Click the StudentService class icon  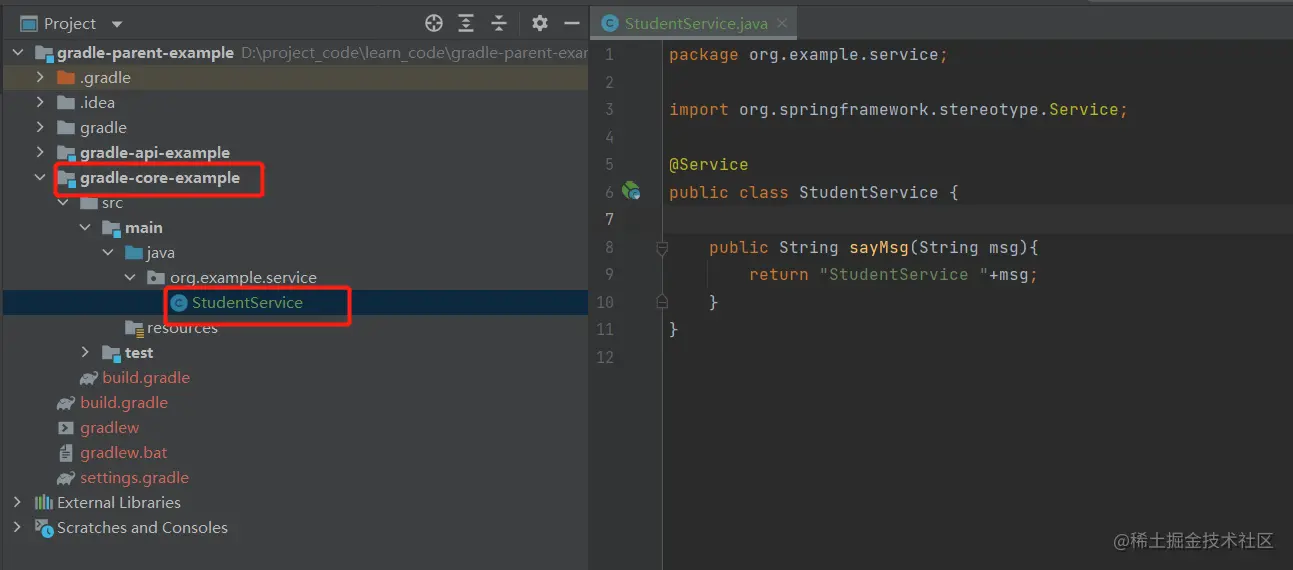coord(179,302)
